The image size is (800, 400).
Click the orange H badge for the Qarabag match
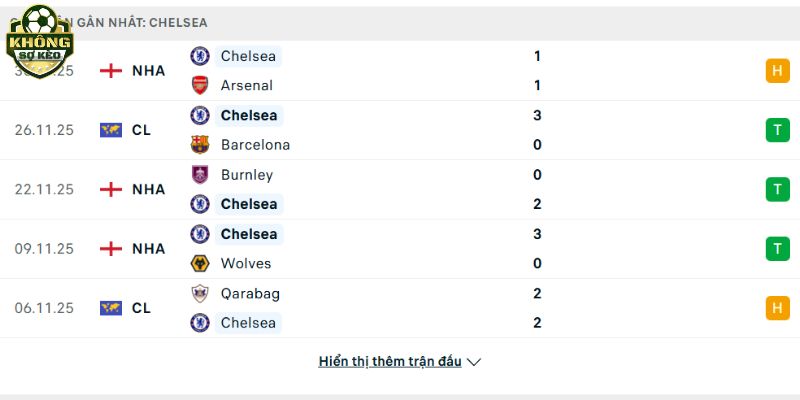click(x=777, y=308)
